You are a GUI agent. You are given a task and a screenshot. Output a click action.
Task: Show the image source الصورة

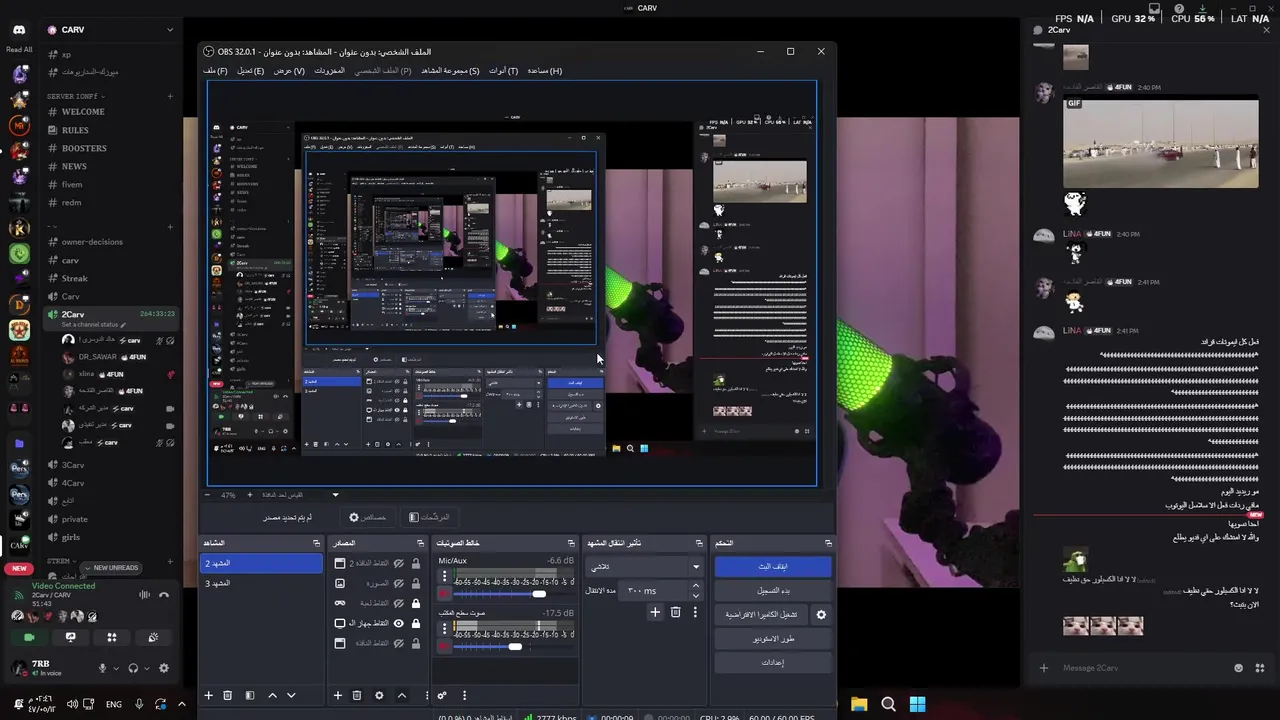398,583
